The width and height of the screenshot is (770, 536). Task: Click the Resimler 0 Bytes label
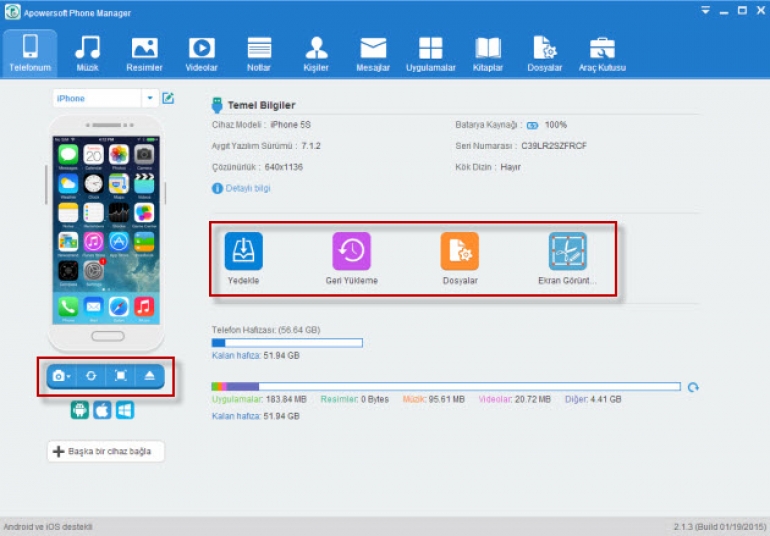[355, 399]
